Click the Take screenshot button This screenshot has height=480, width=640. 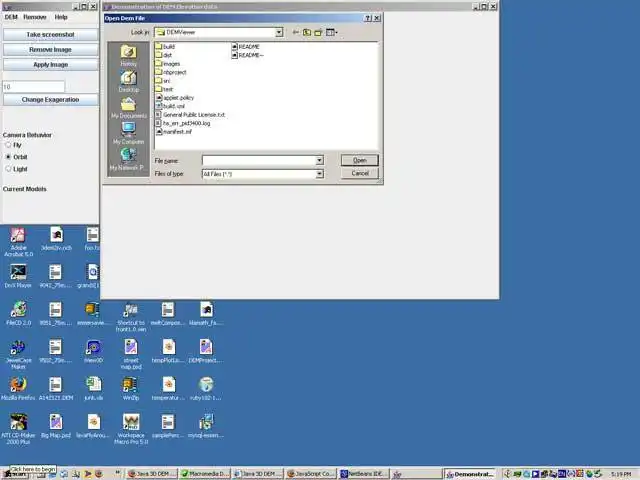click(50, 35)
